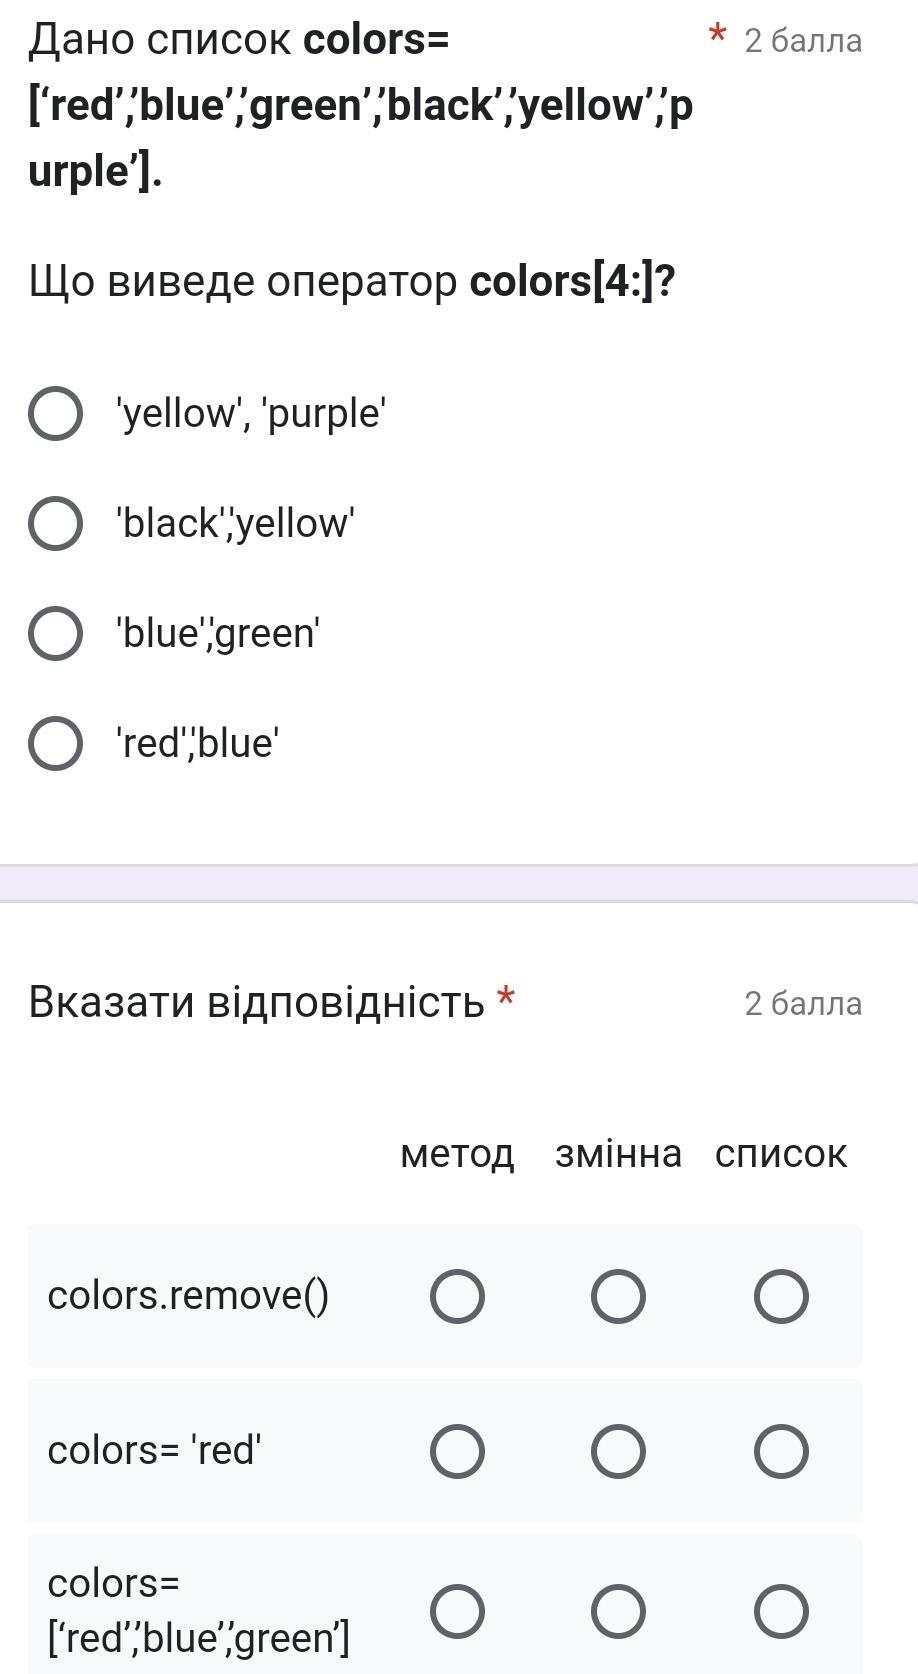Click the "Вказати відповідність" question title

(256, 1002)
